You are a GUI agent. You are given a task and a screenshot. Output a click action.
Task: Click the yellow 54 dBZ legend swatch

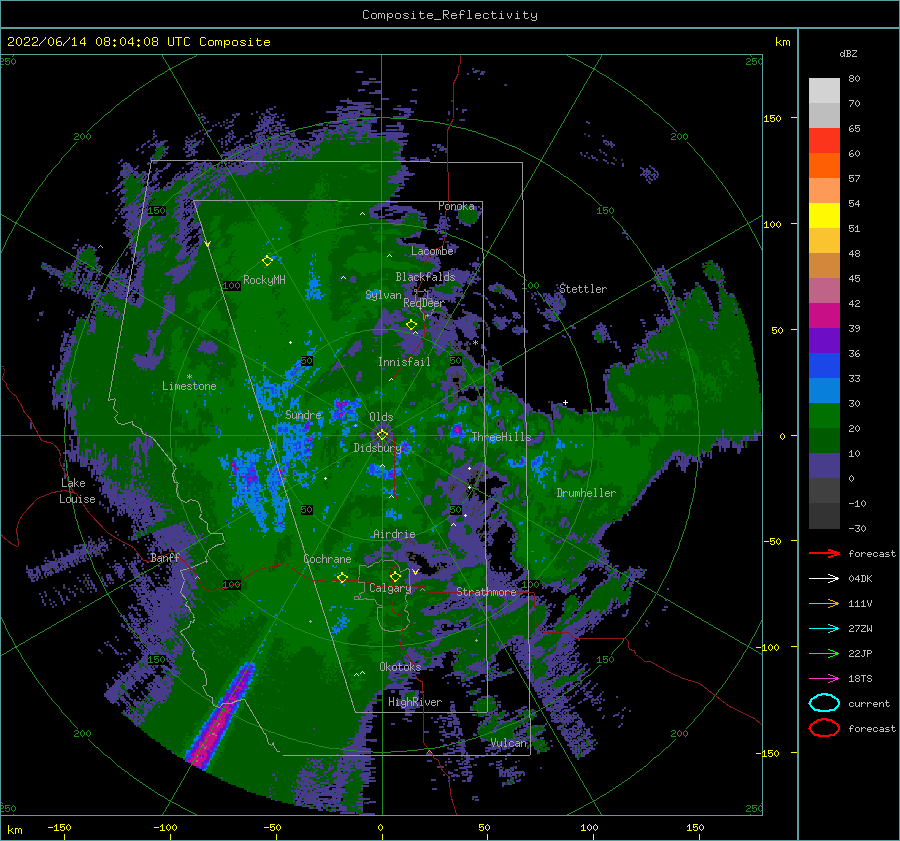[824, 215]
